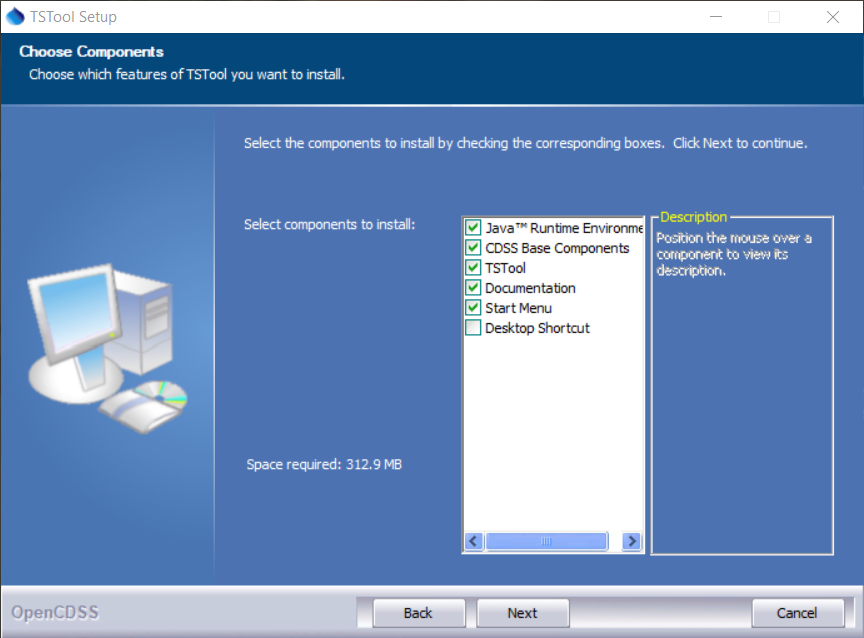Uncheck the Java Runtime Environment component

coord(472,227)
